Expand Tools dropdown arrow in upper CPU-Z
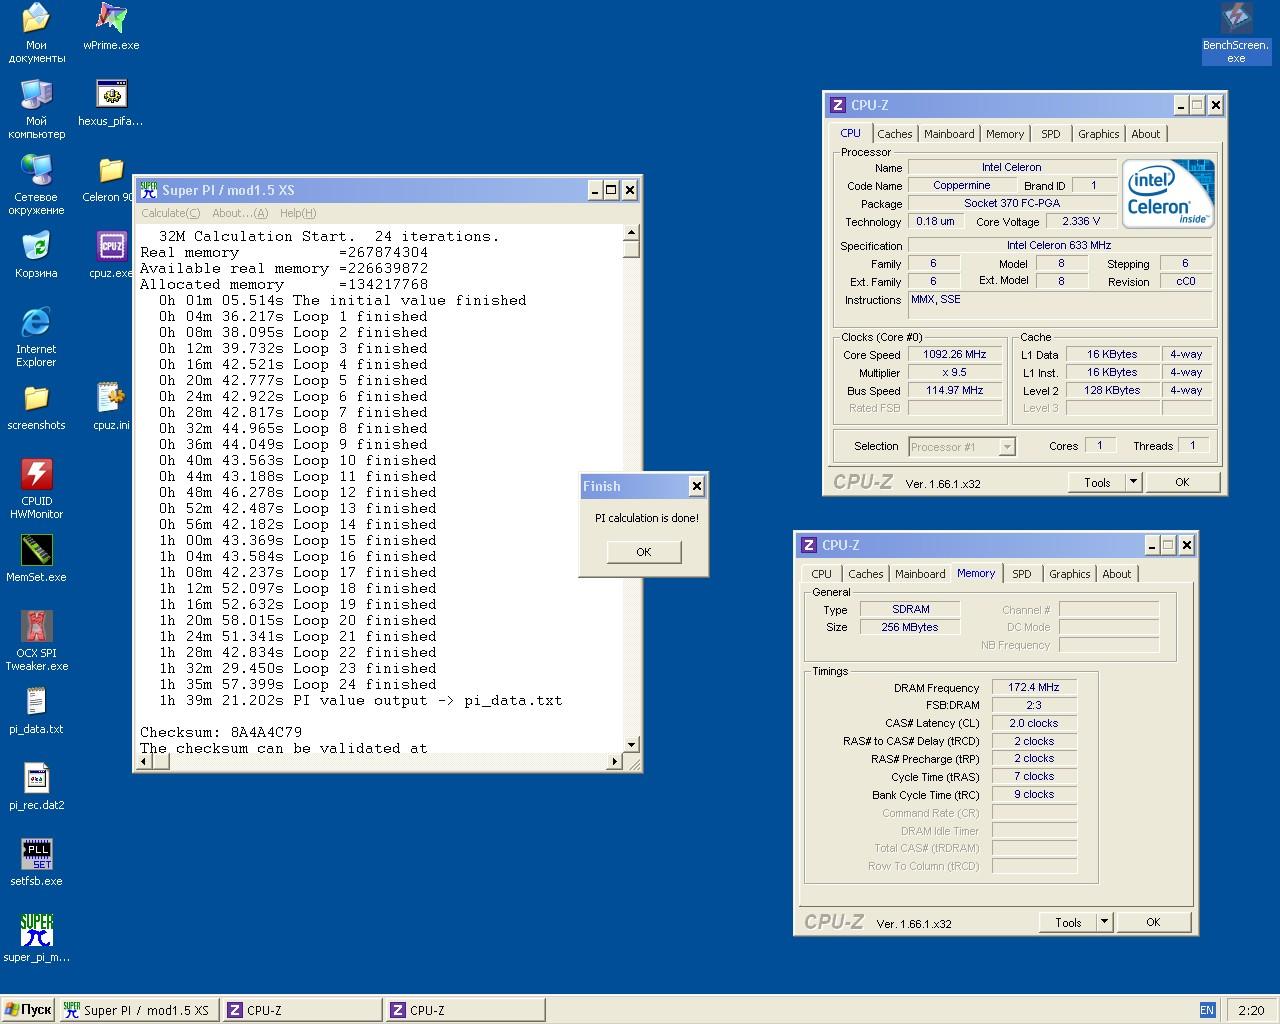This screenshot has width=1280, height=1024. 1133,482
